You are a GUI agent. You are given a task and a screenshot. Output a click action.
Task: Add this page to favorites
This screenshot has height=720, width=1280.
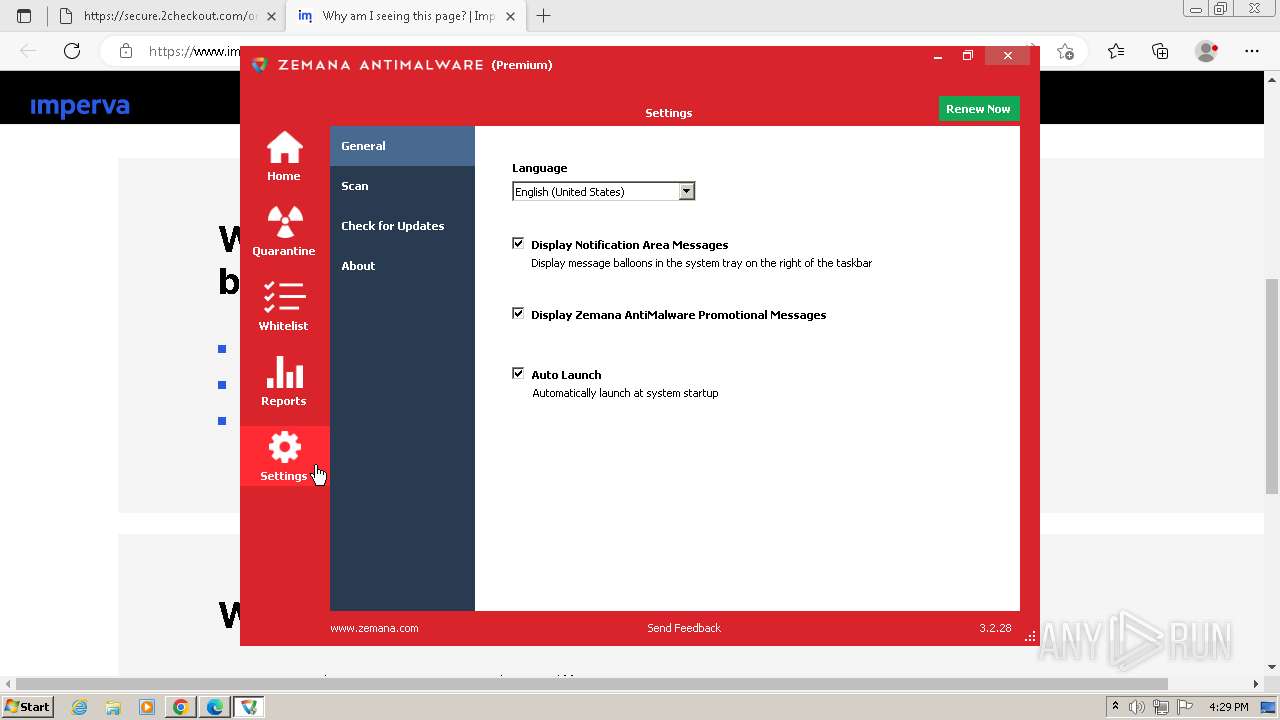1065,51
